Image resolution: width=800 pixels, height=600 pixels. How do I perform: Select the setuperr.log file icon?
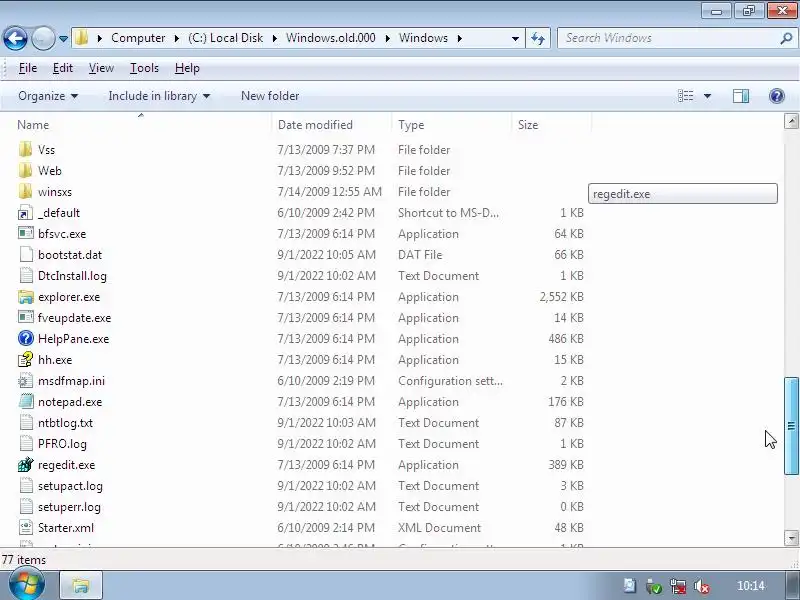click(26, 507)
